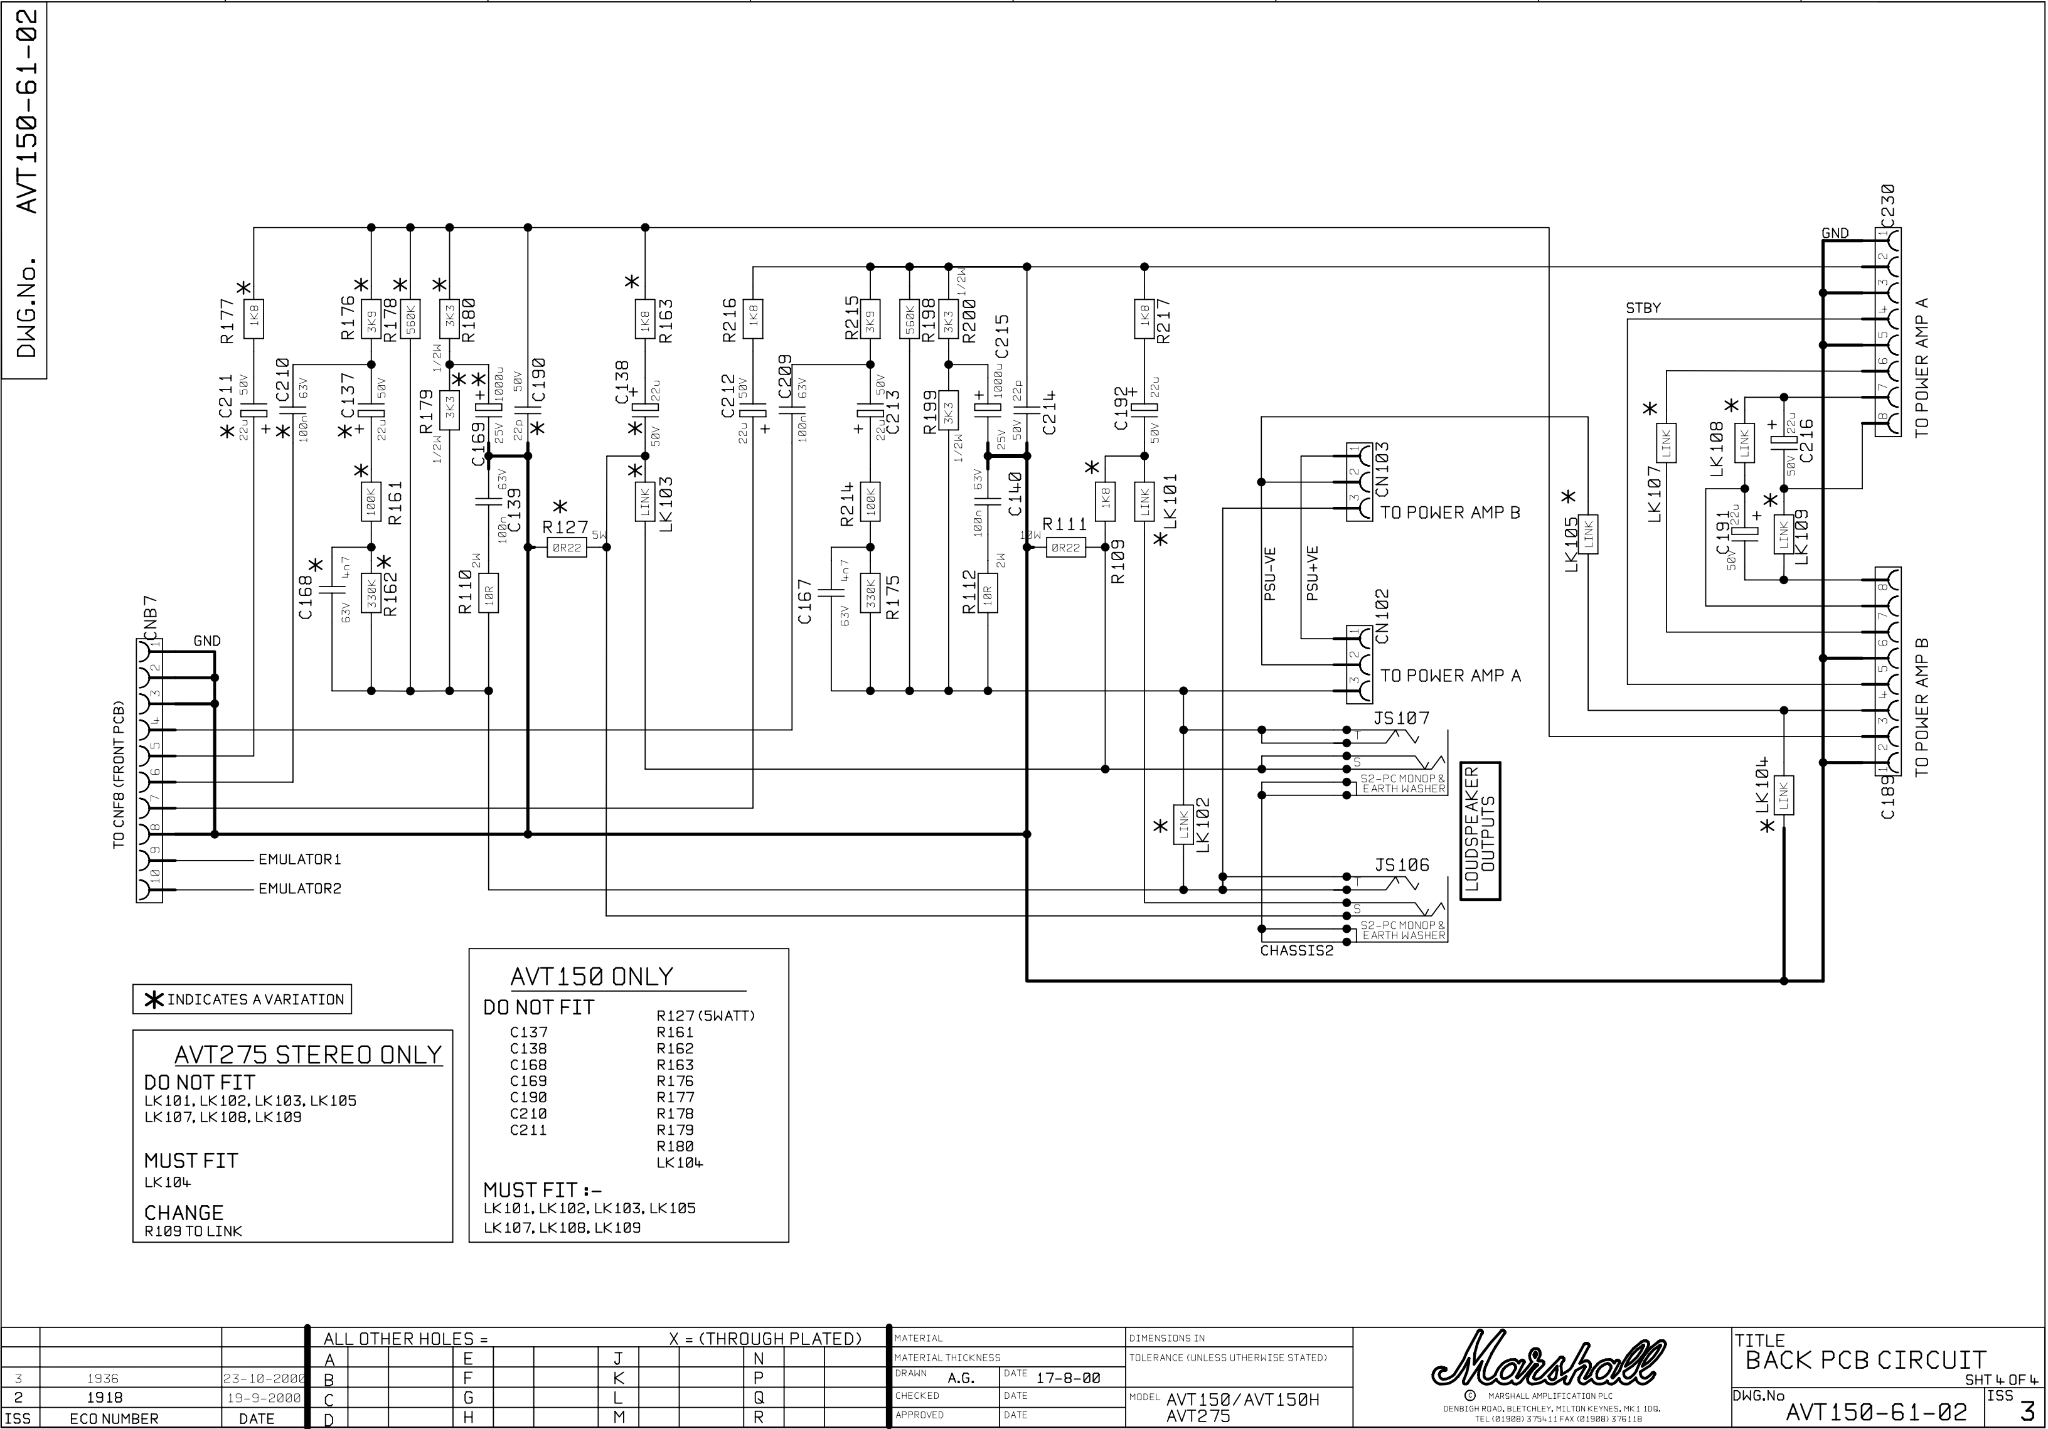Screen dimensions: 2048x1429
Task: Click the C139 capacitor label
Action: point(515,510)
